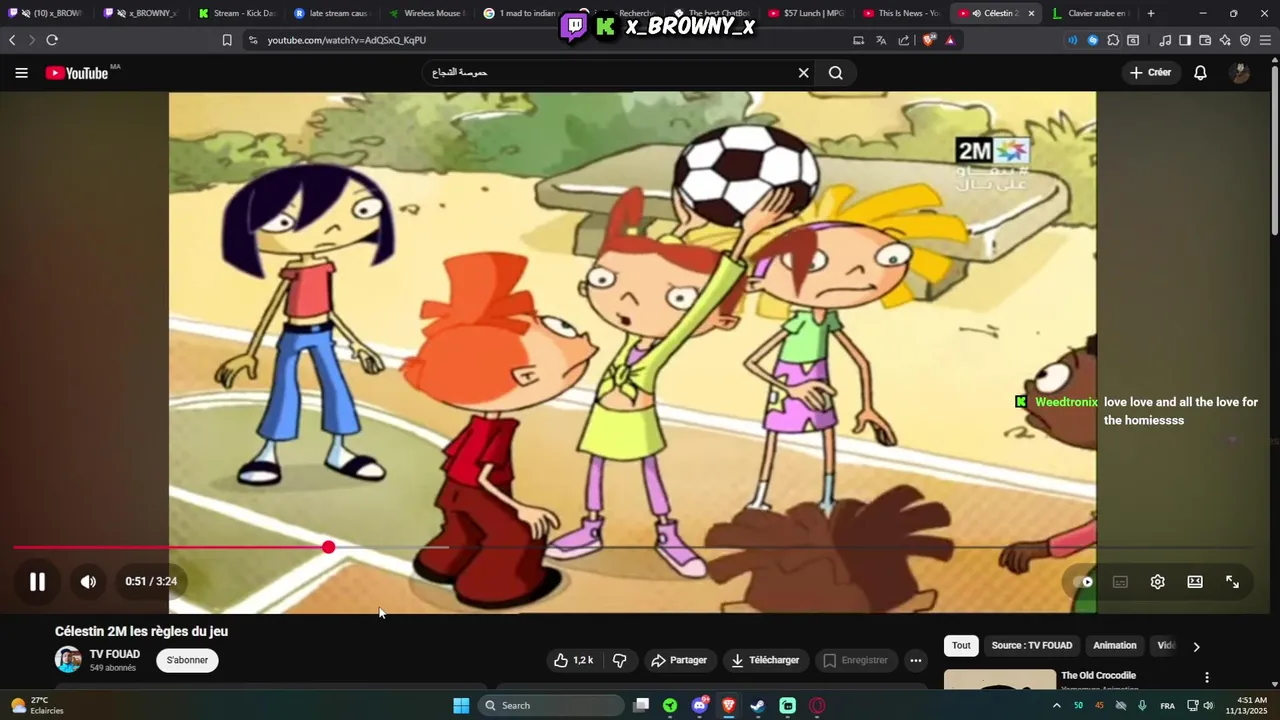Screen dimensions: 1280x720
Task: Reload the page
Action: click(52, 40)
